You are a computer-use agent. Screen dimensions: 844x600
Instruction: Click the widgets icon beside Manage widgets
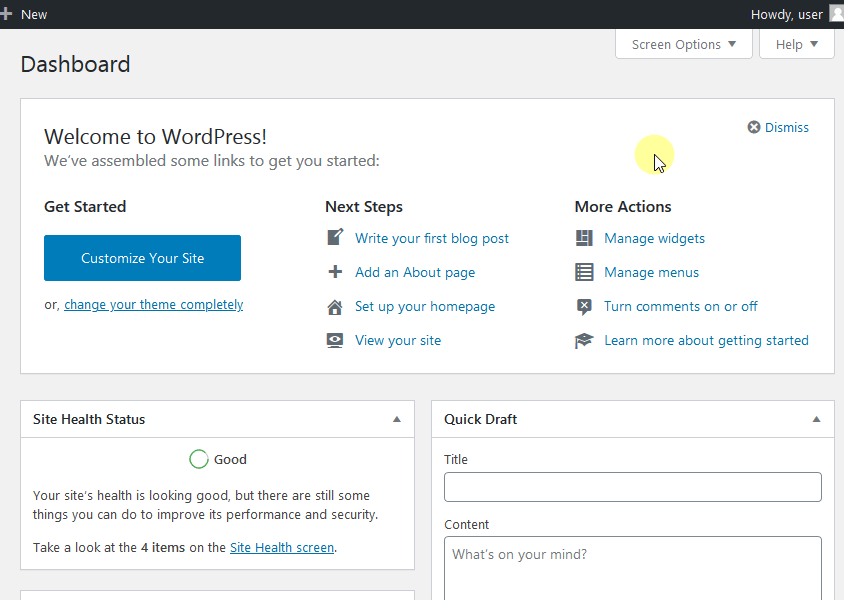point(584,238)
